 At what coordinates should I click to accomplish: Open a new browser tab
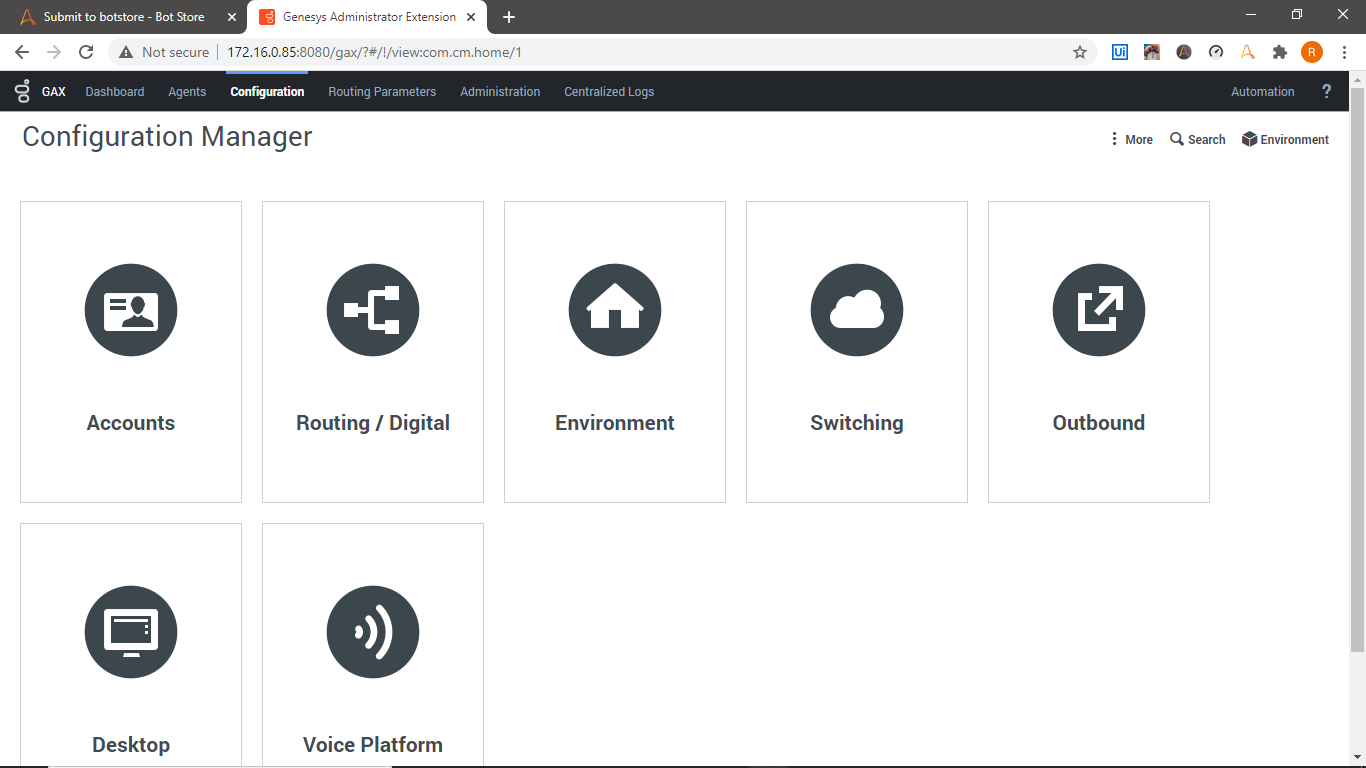509,17
